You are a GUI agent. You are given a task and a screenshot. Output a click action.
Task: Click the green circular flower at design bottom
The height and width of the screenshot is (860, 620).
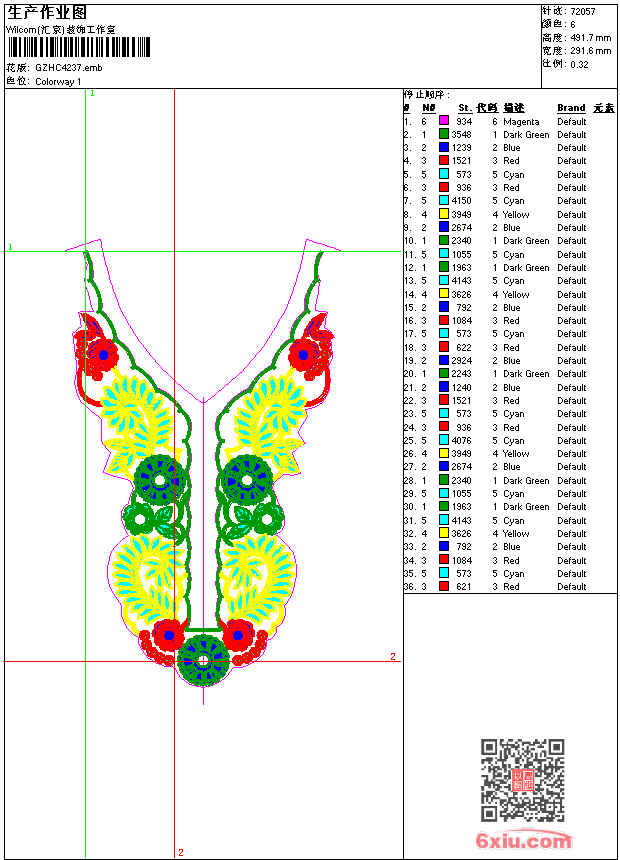click(x=203, y=660)
